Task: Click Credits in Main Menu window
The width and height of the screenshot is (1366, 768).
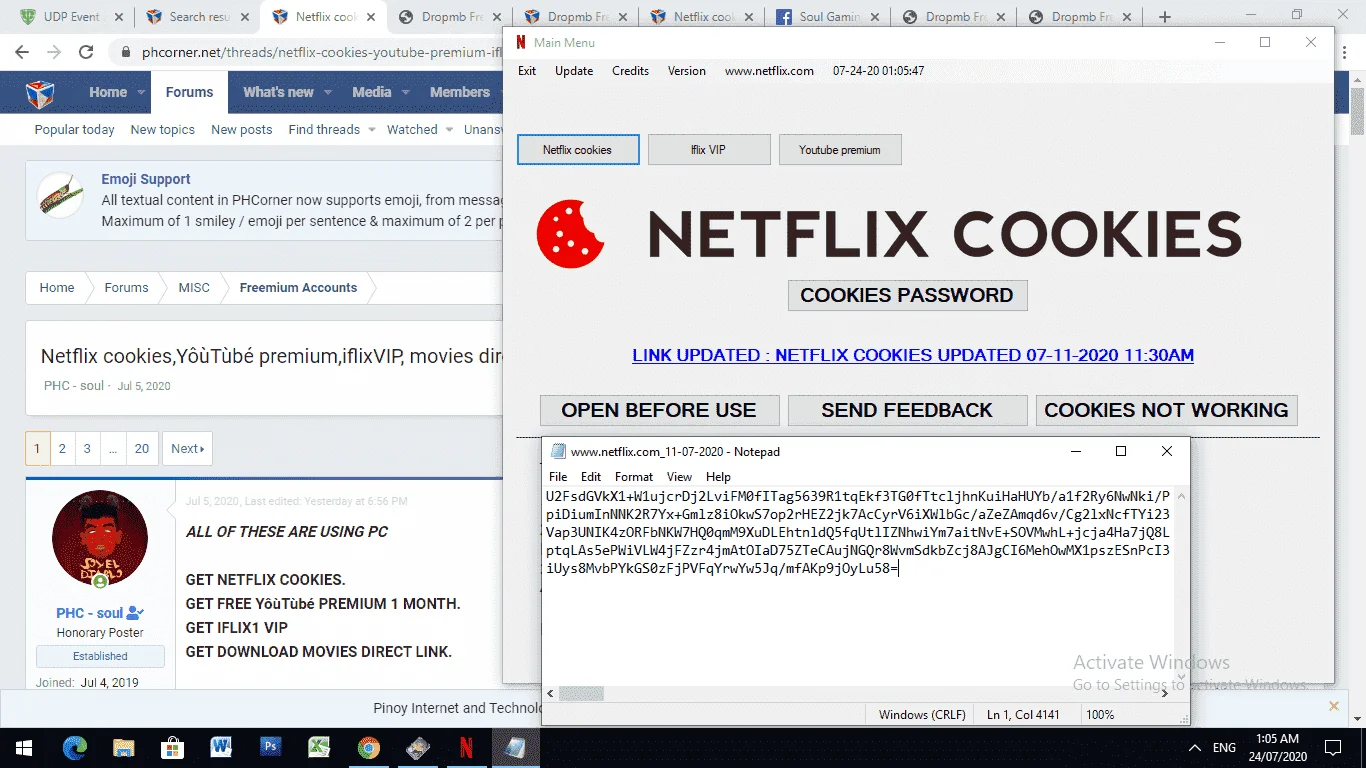Action: (630, 71)
